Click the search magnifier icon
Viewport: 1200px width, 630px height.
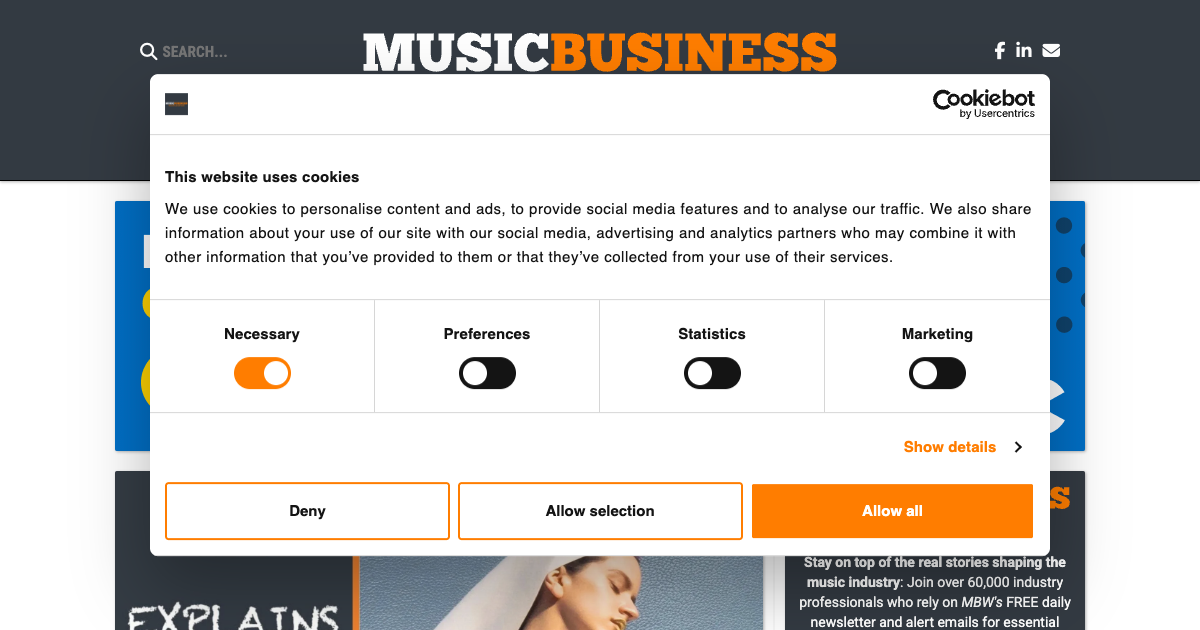tap(148, 51)
